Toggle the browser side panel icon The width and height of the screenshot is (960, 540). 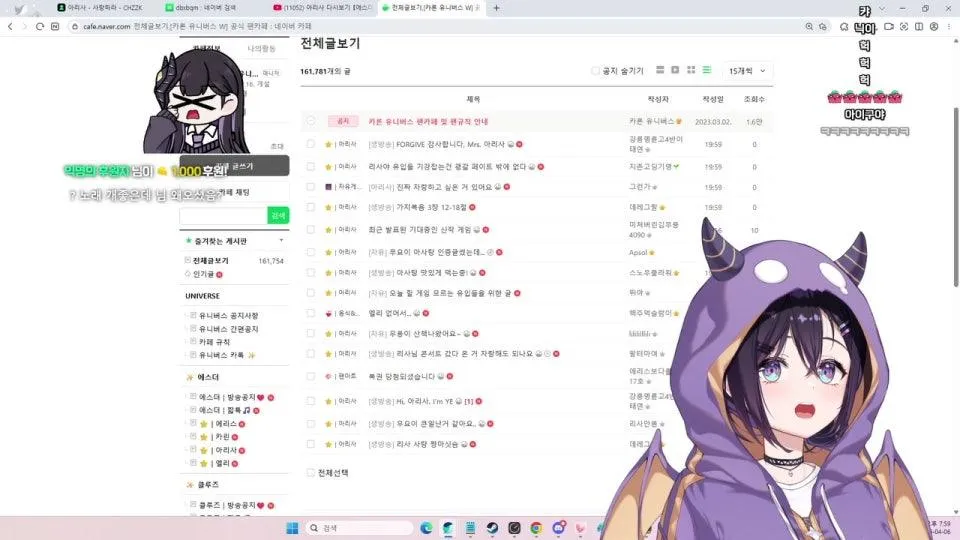coord(919,26)
